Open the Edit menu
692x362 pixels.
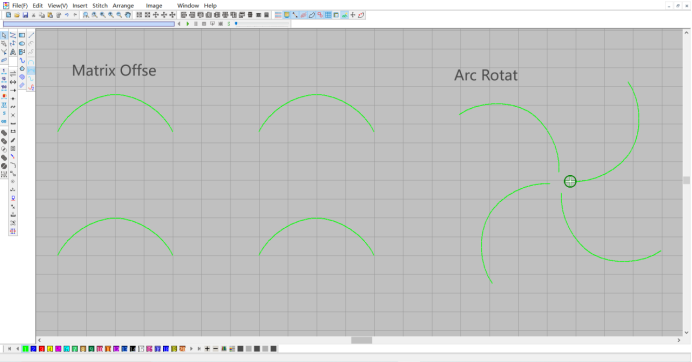[x=38, y=6]
